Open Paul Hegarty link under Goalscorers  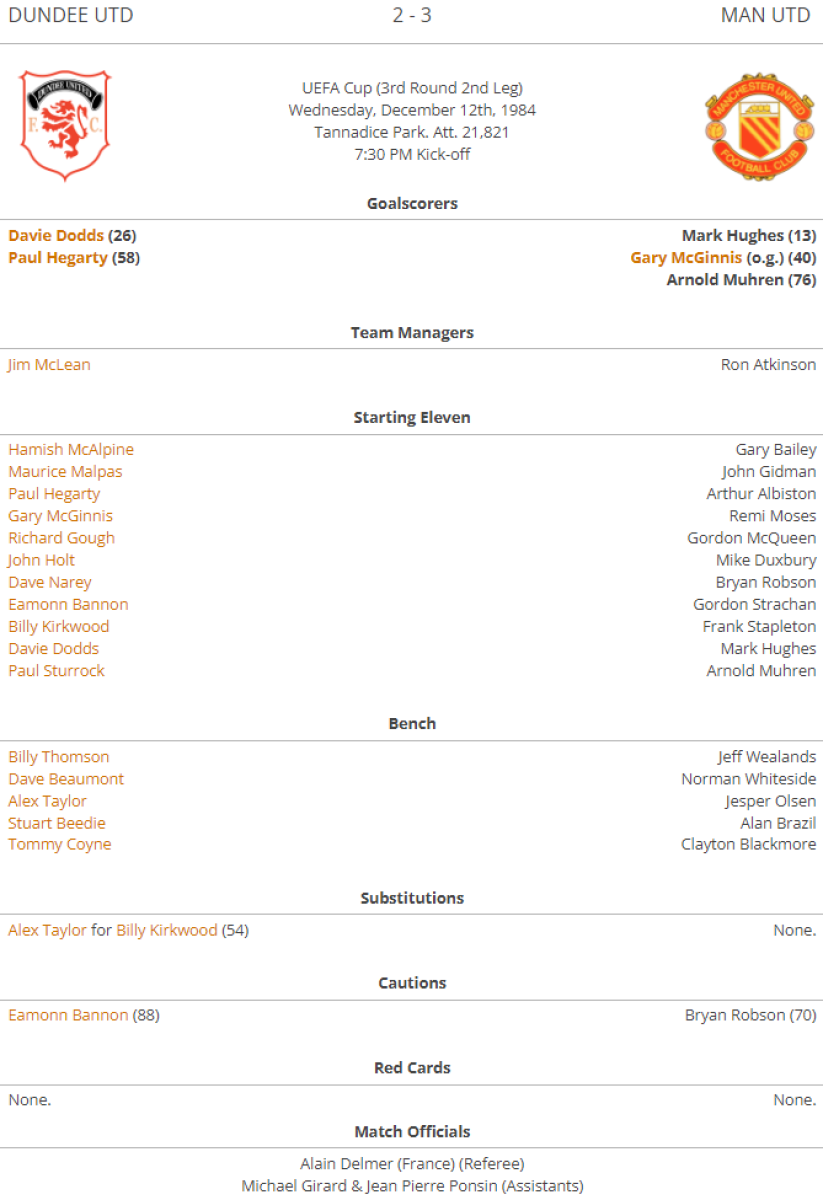click(x=58, y=258)
